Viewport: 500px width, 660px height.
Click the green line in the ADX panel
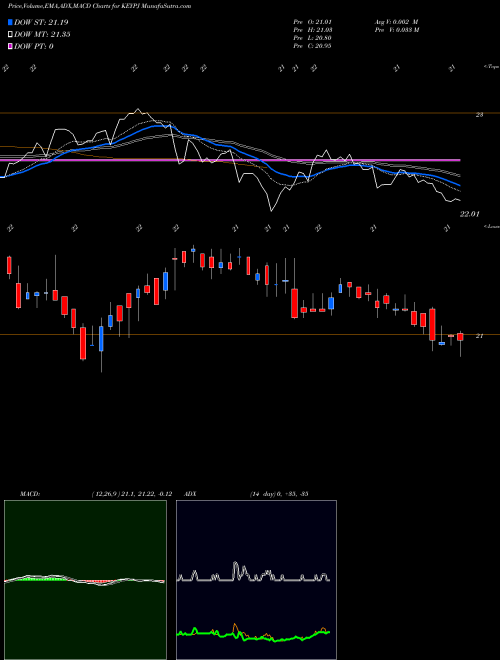click(253, 634)
